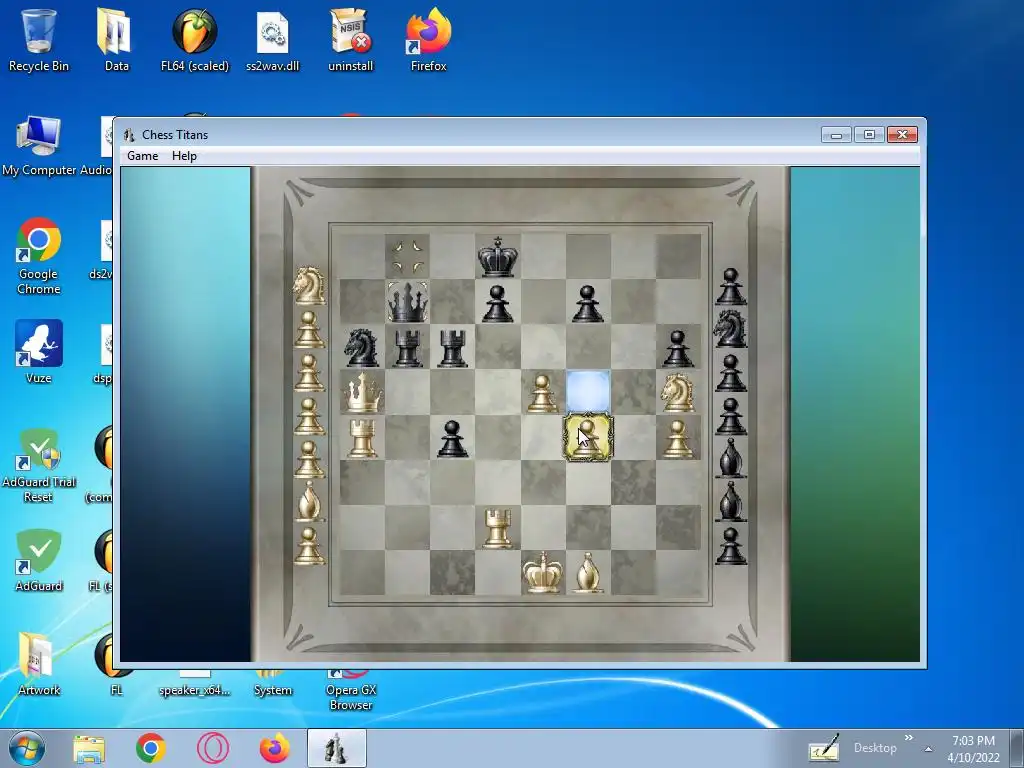This screenshot has width=1024, height=768.
Task: Click the selected white pawn on f4
Action: pos(588,438)
